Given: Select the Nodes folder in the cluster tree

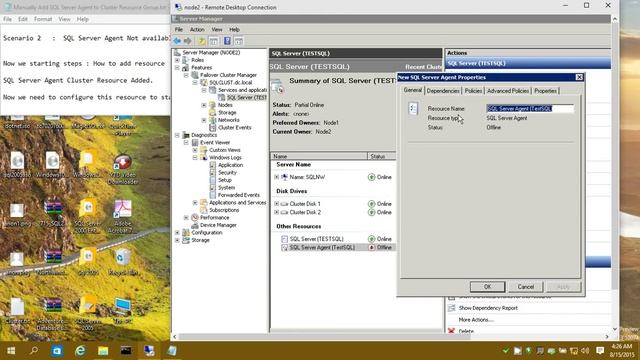Looking at the screenshot, I should click(x=225, y=105).
